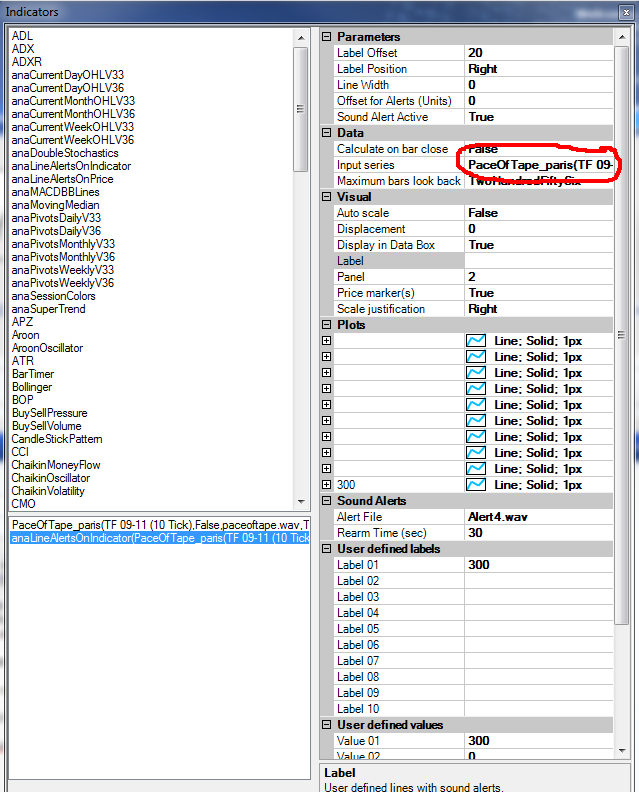Screen dimensions: 639x792
Task: Edit Line Width value
Action: click(x=538, y=85)
